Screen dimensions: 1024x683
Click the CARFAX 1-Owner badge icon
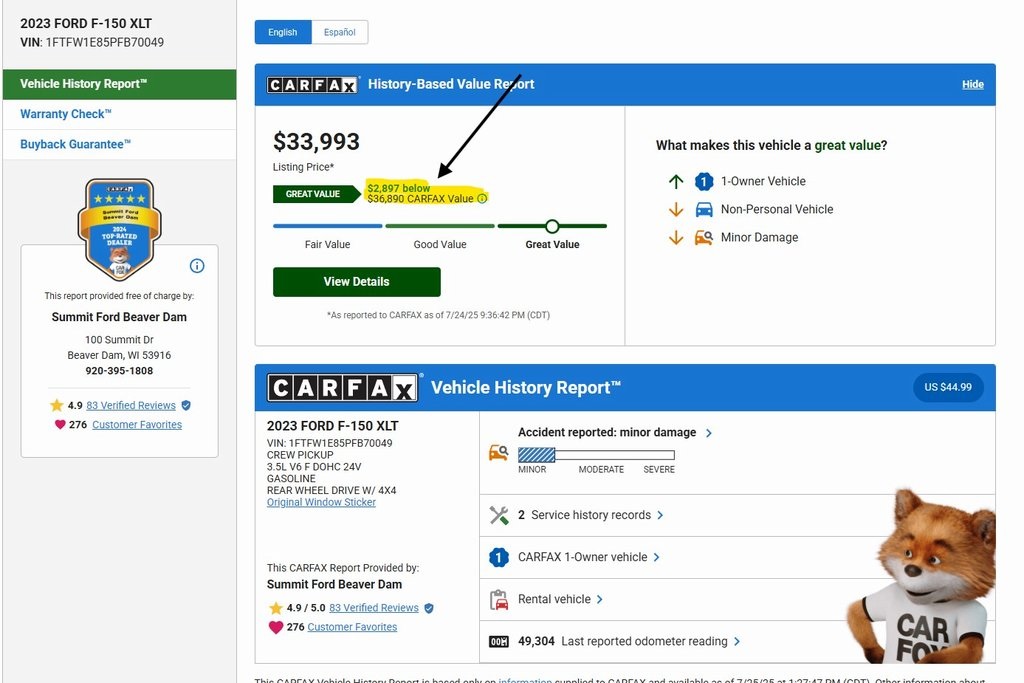pos(499,557)
